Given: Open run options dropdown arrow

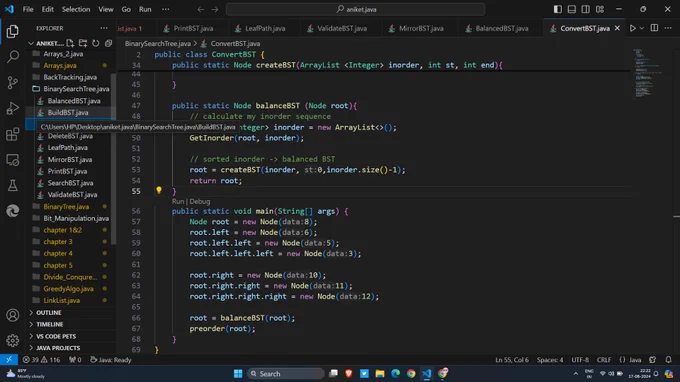Looking at the screenshot, I should click(x=642, y=28).
